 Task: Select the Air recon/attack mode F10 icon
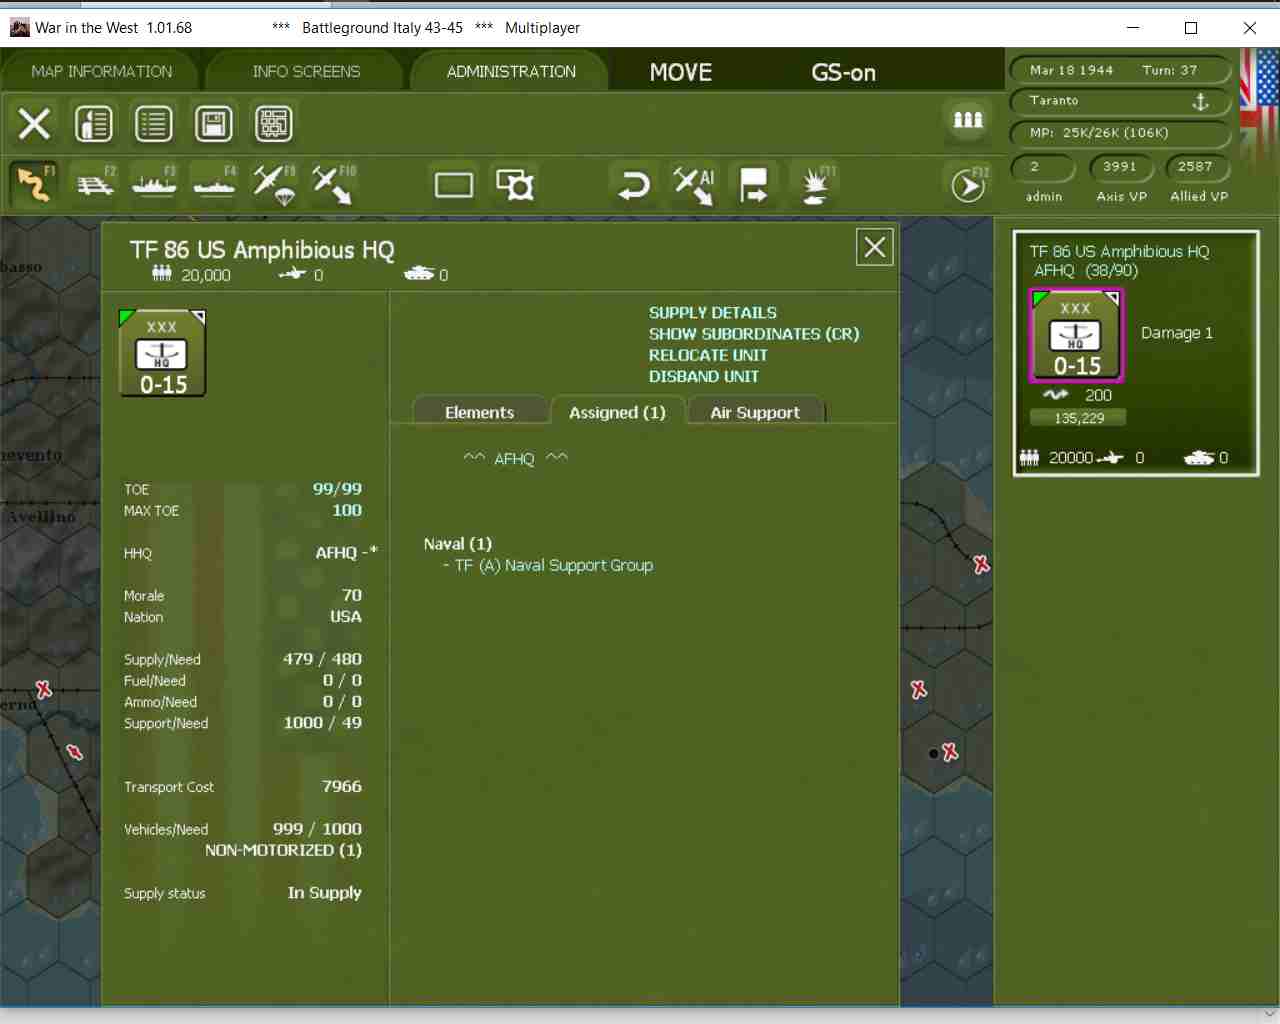click(333, 184)
